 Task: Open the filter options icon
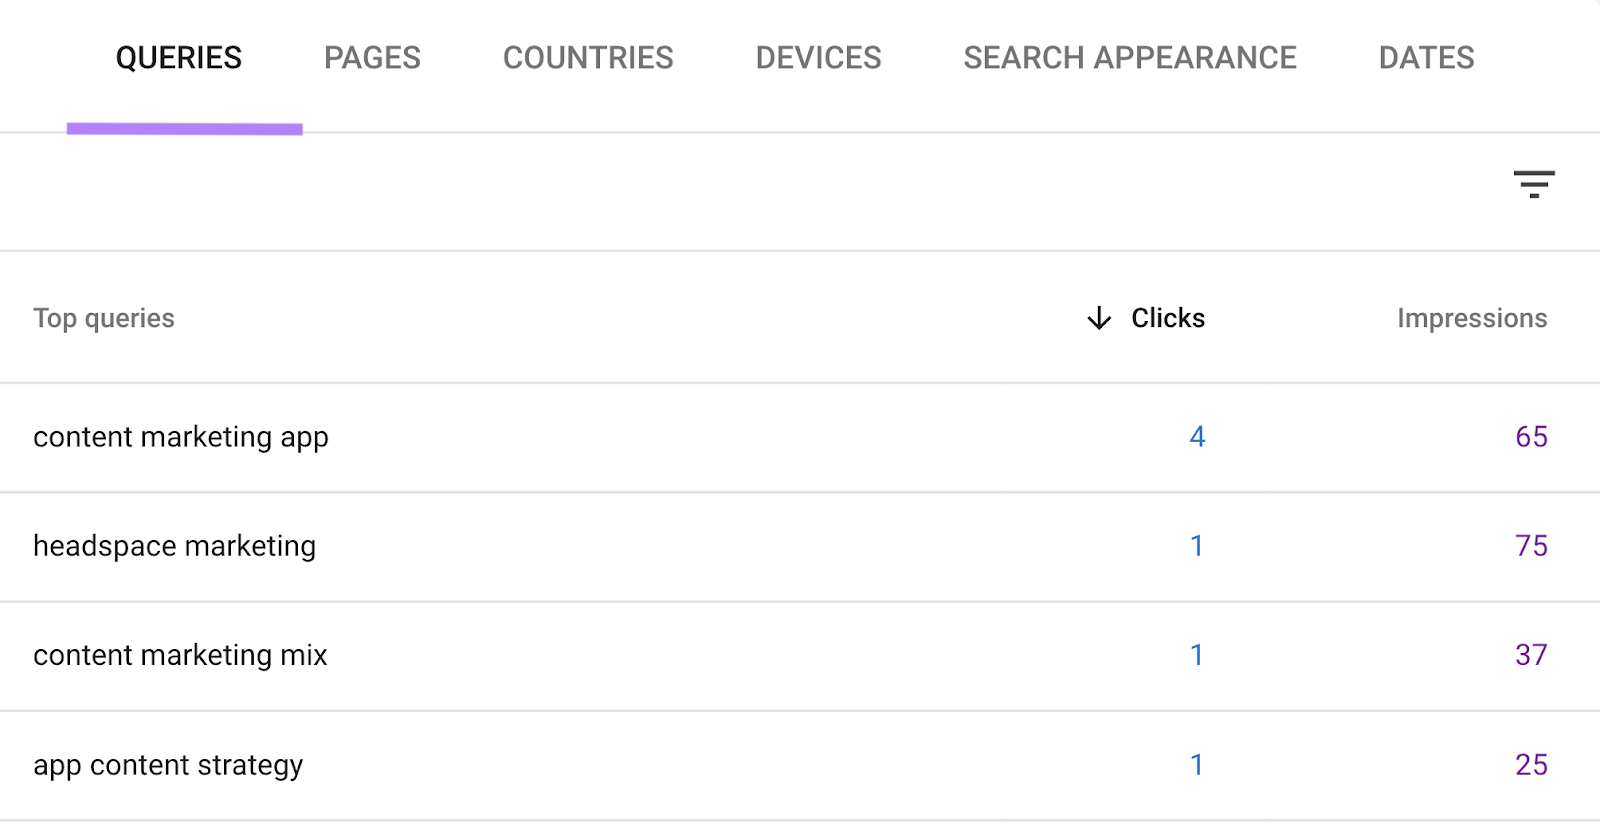coord(1536,185)
